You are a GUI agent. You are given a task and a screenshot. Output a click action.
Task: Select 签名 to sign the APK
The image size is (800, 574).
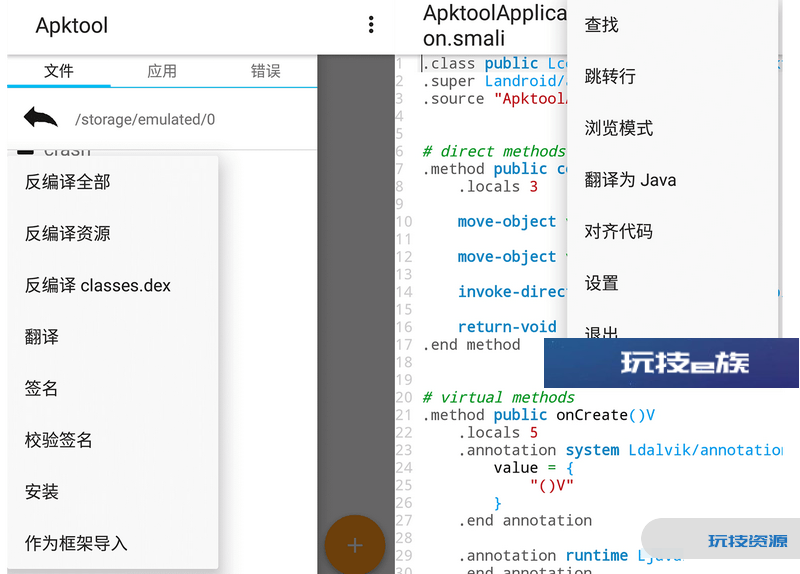point(113,388)
